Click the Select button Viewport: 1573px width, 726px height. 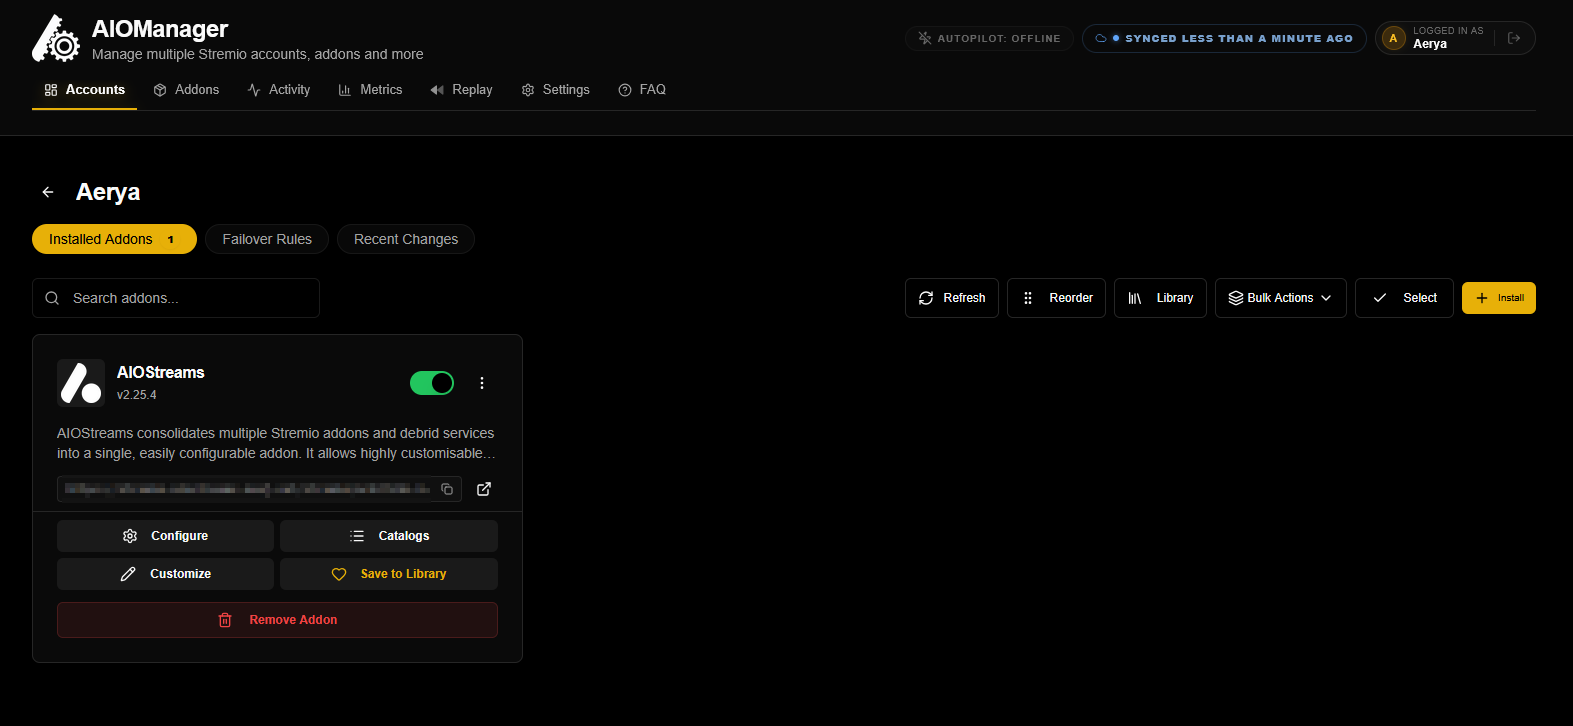[1404, 298]
